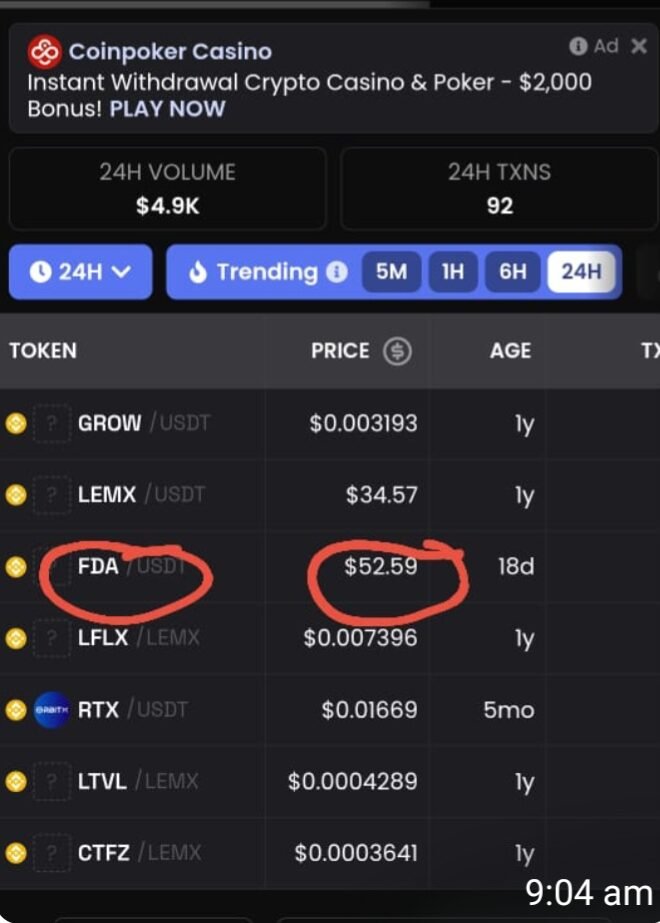This screenshot has width=660, height=923.
Task: Toggle price currency dollar icon
Action: pos(398,351)
